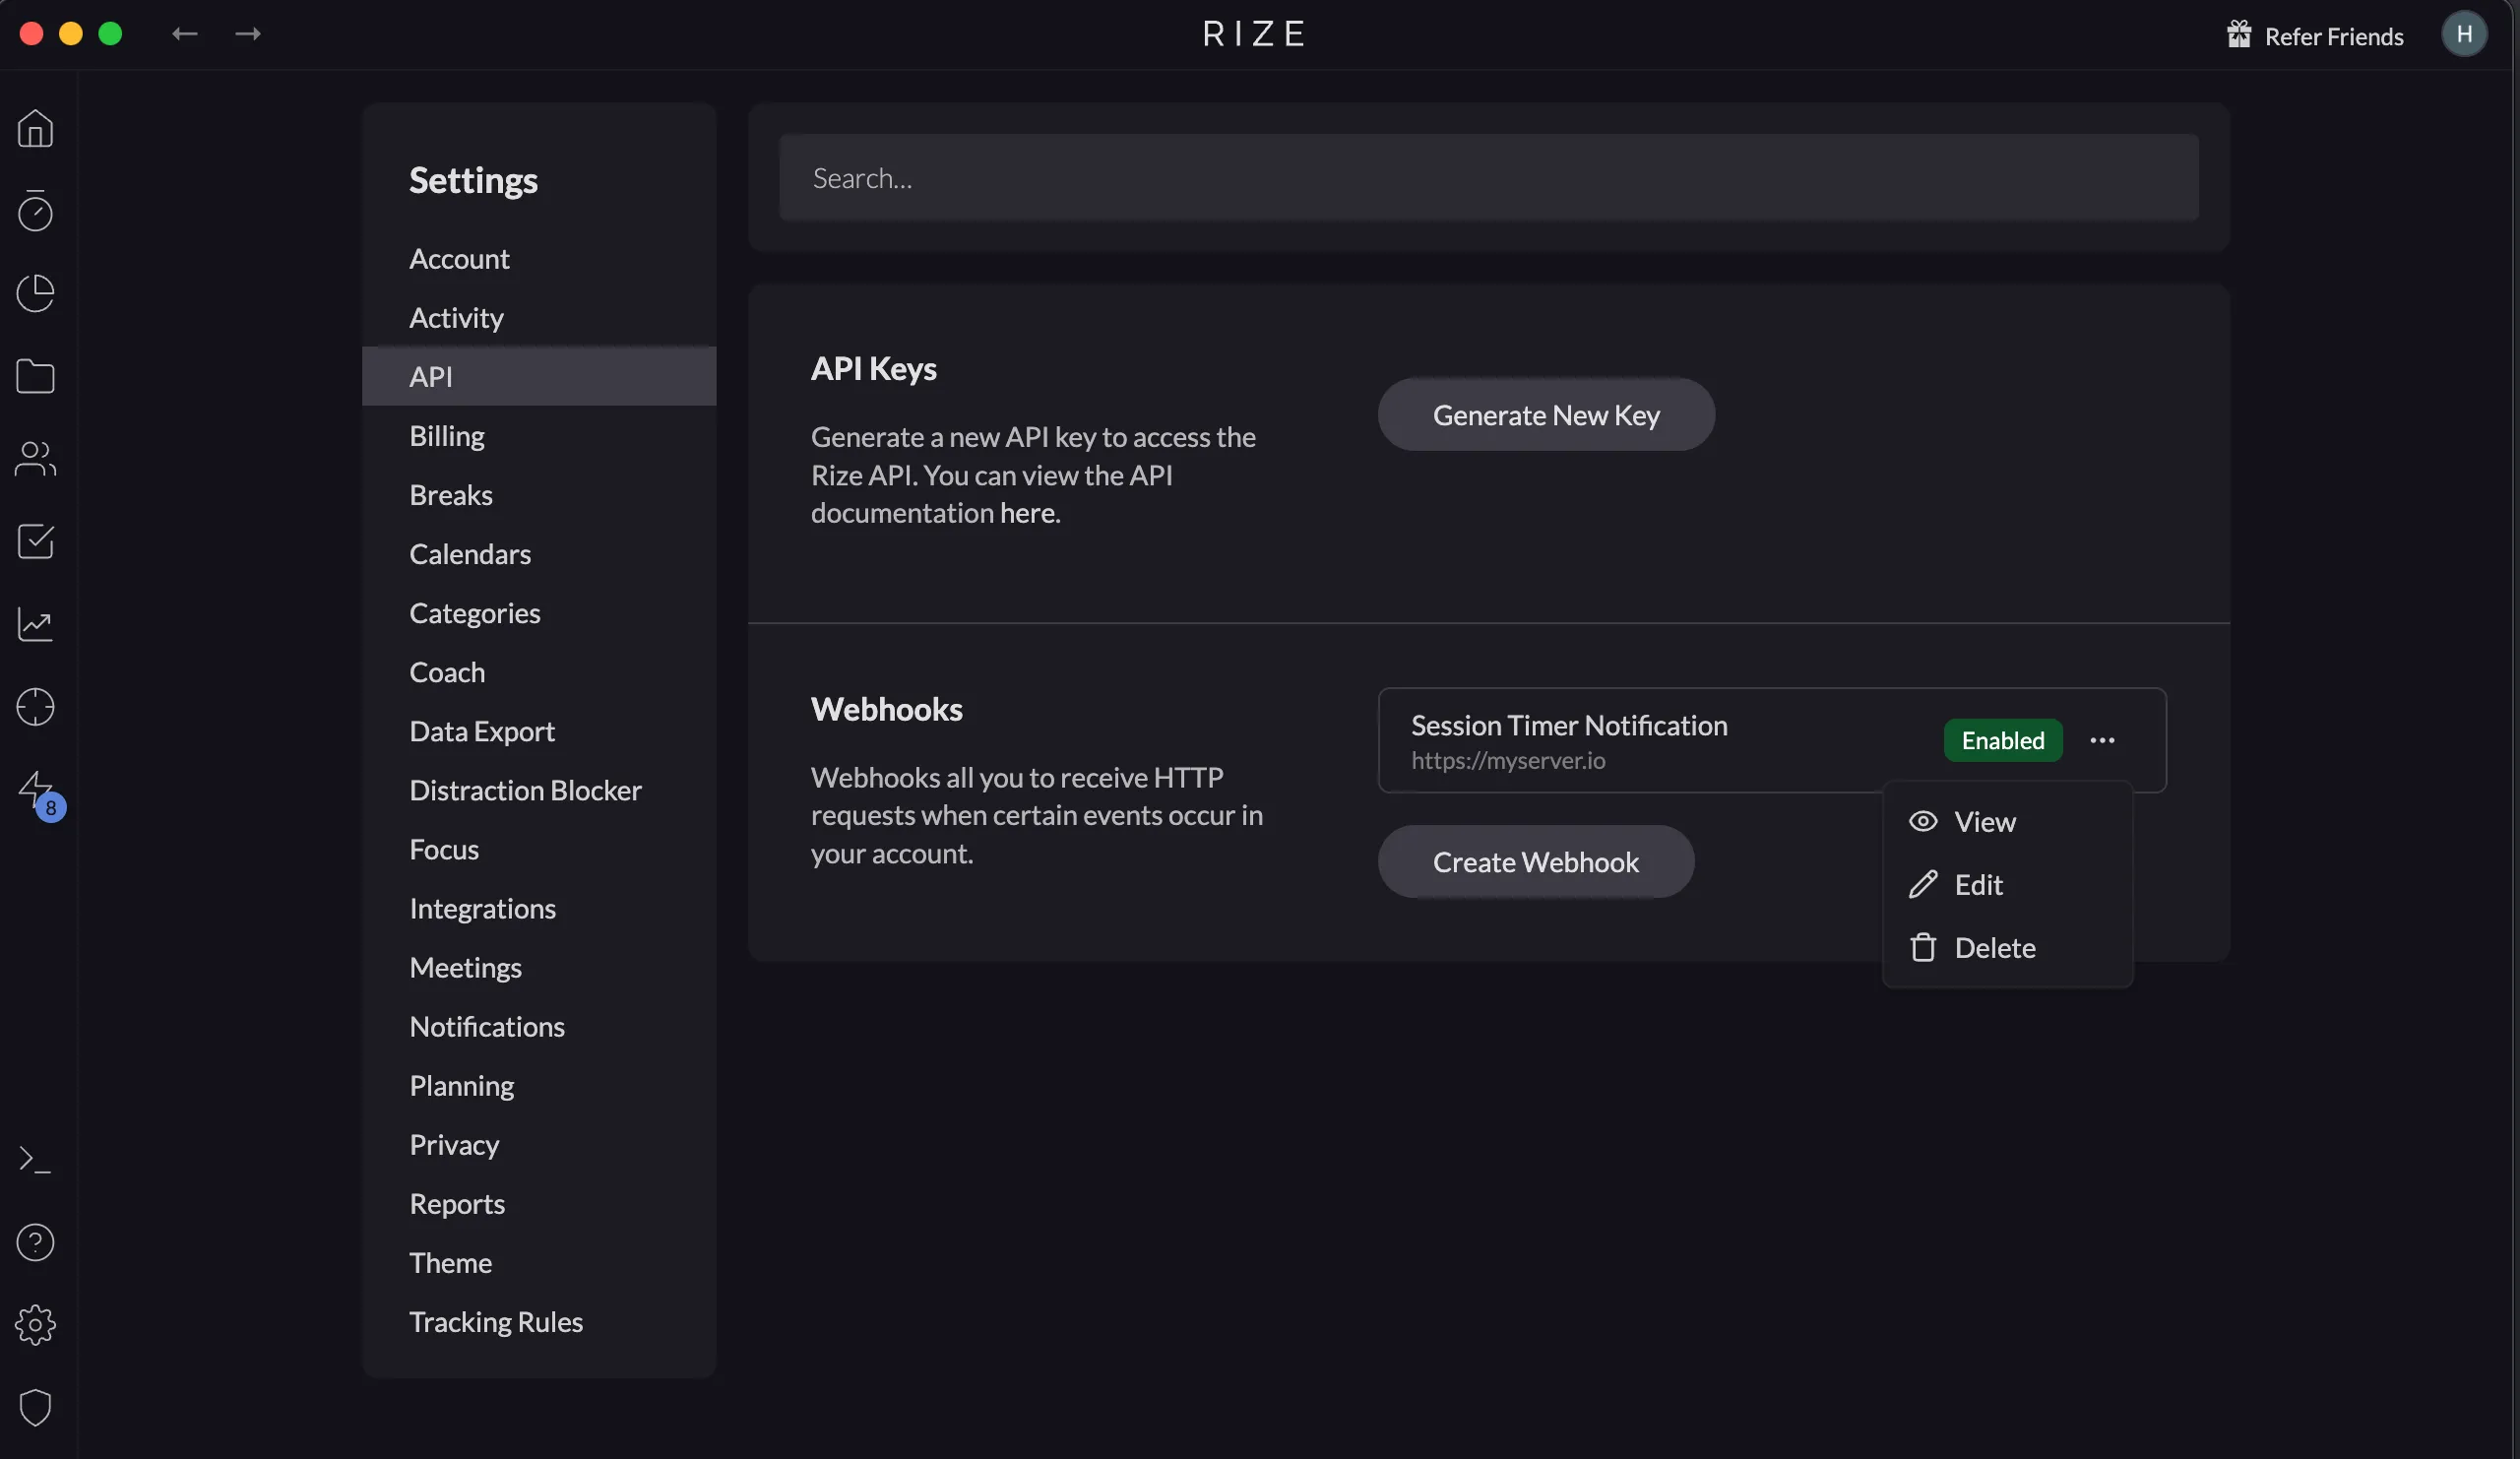Viewport: 2520px width, 1459px height.
Task: Open the pie chart analytics icon
Action: tap(35, 292)
